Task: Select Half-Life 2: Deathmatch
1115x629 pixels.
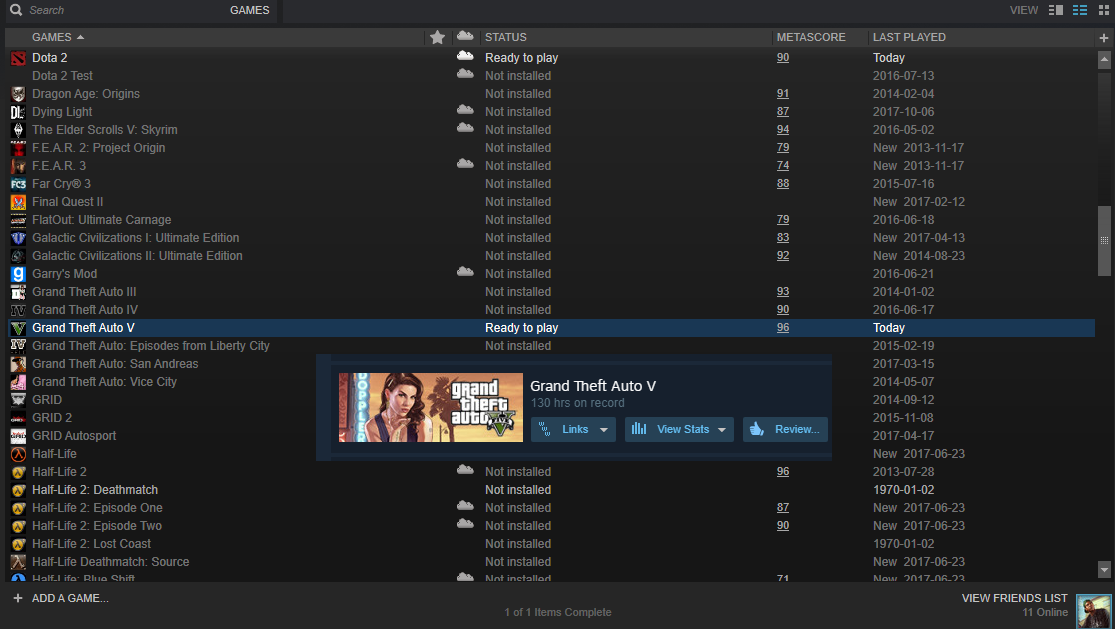Action: point(95,490)
